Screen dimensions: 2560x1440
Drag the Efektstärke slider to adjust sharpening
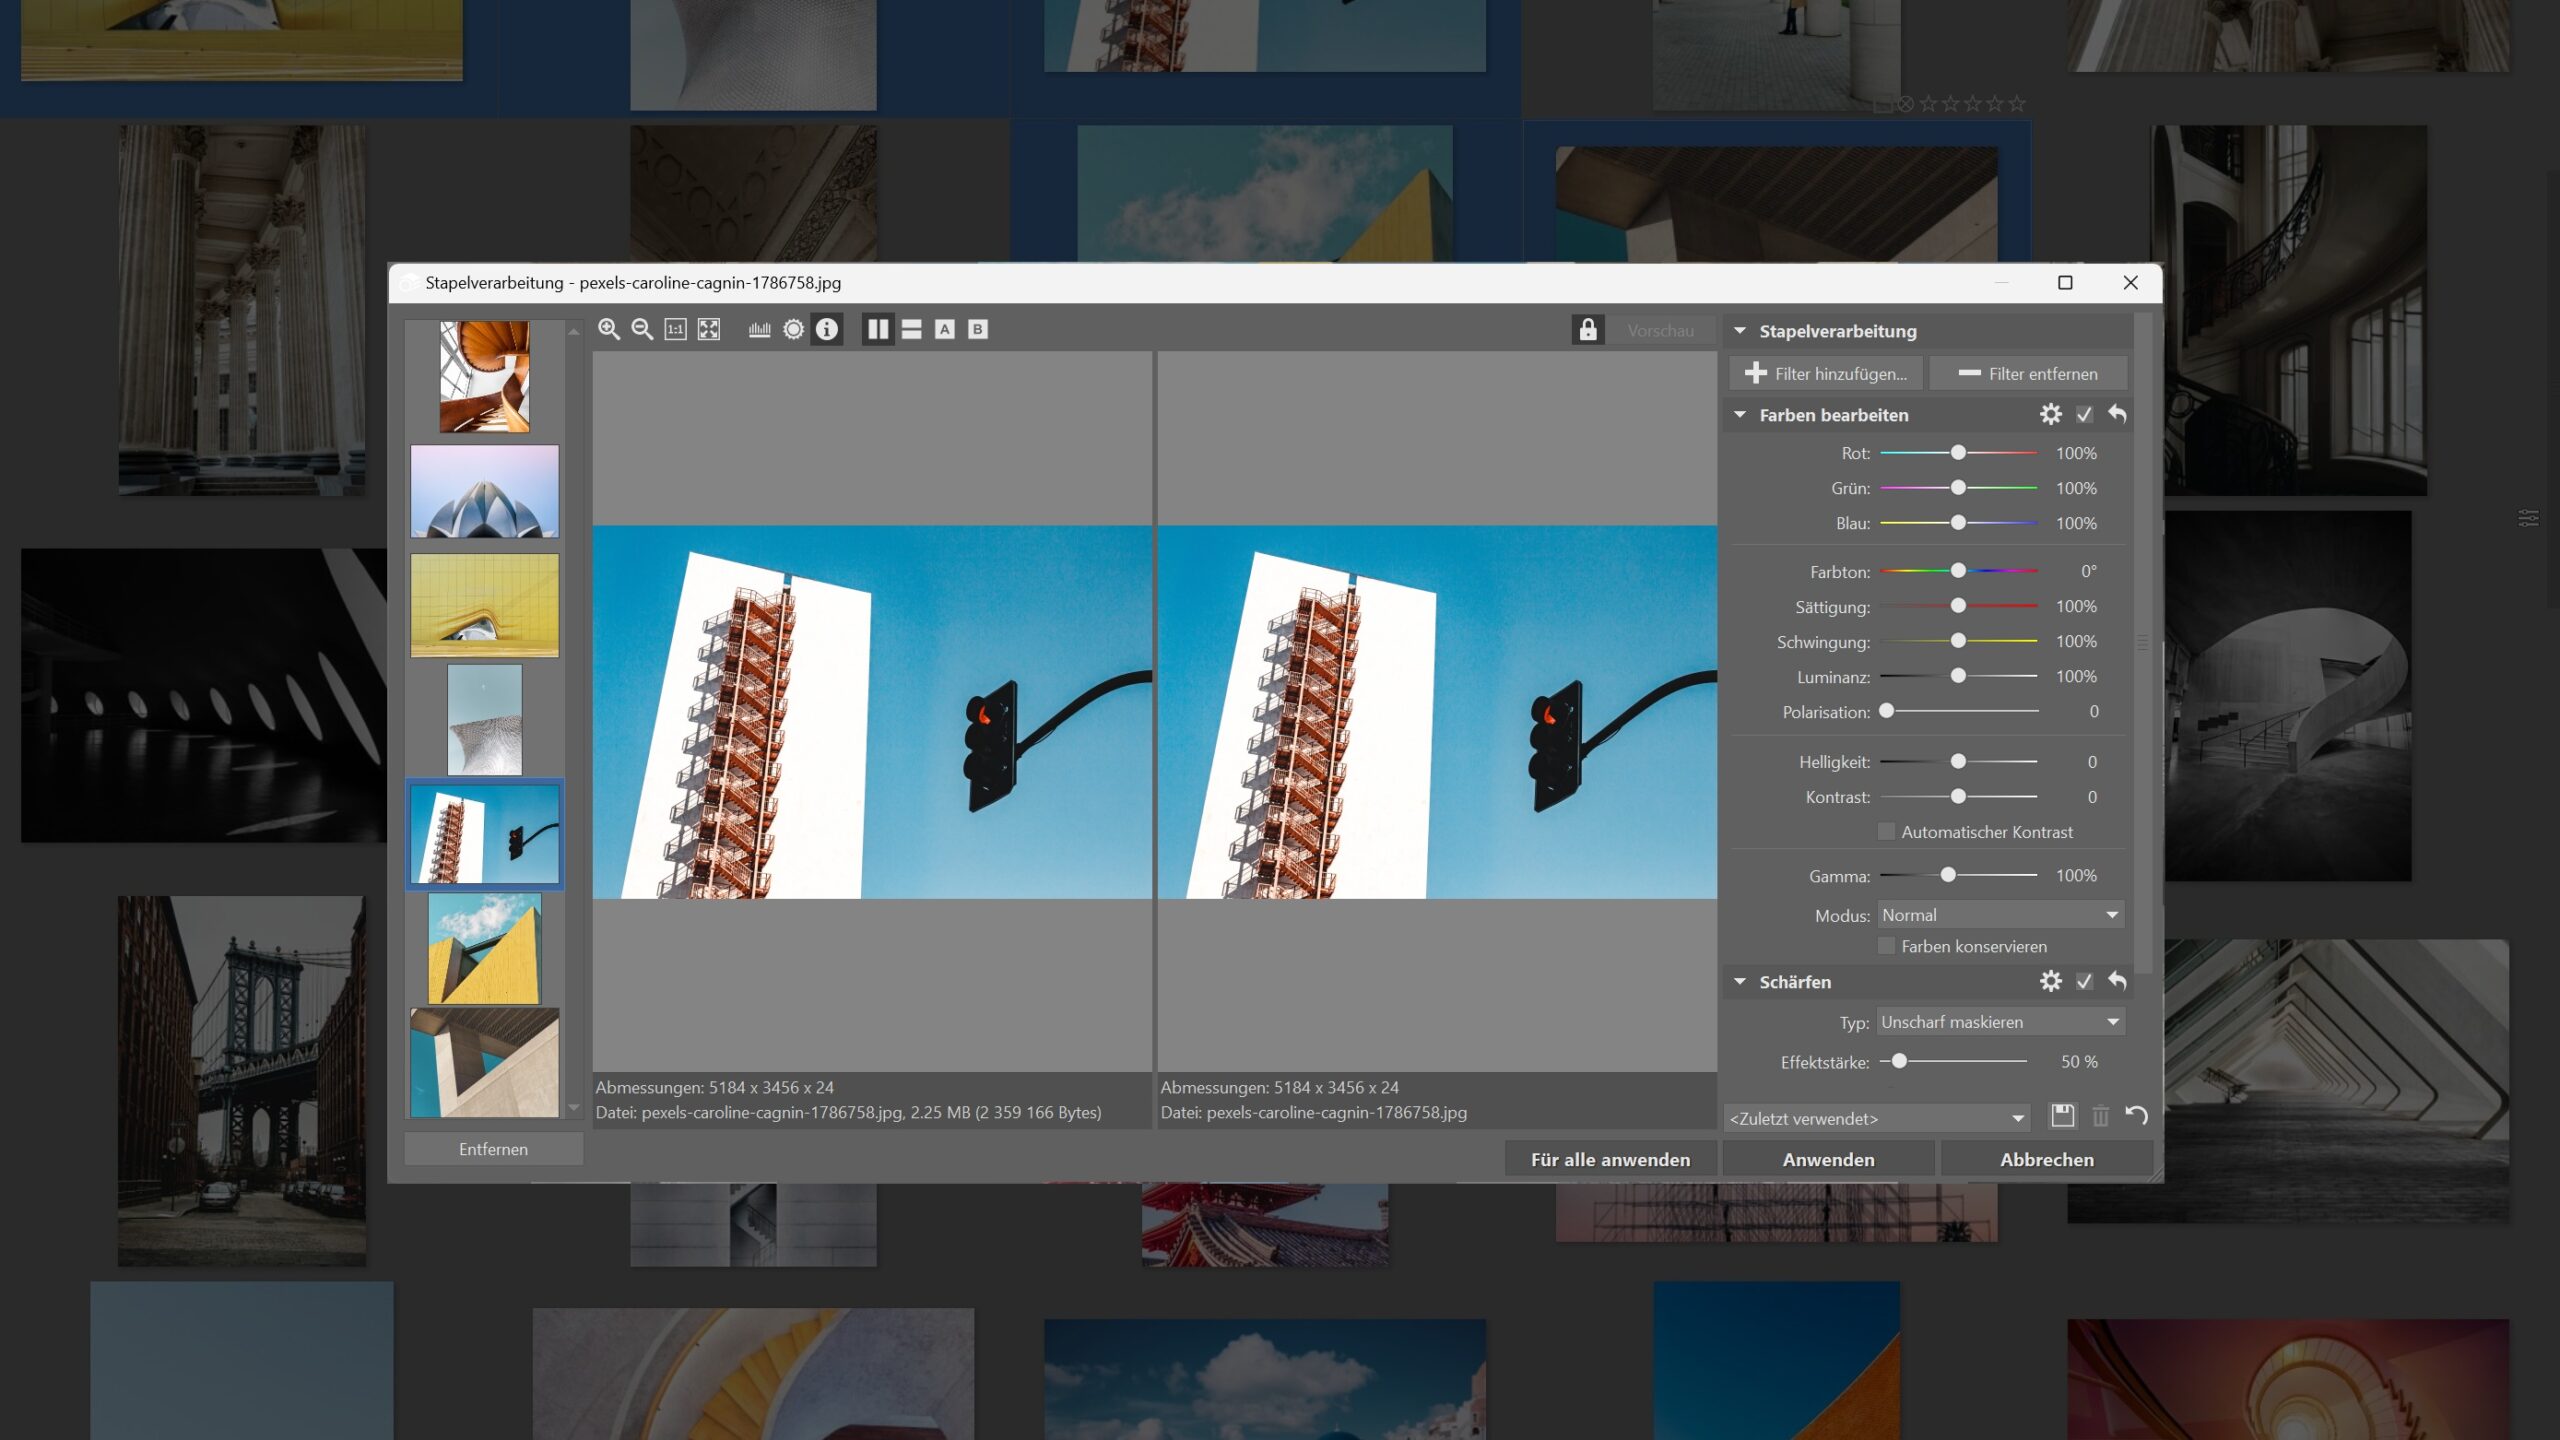1897,1060
